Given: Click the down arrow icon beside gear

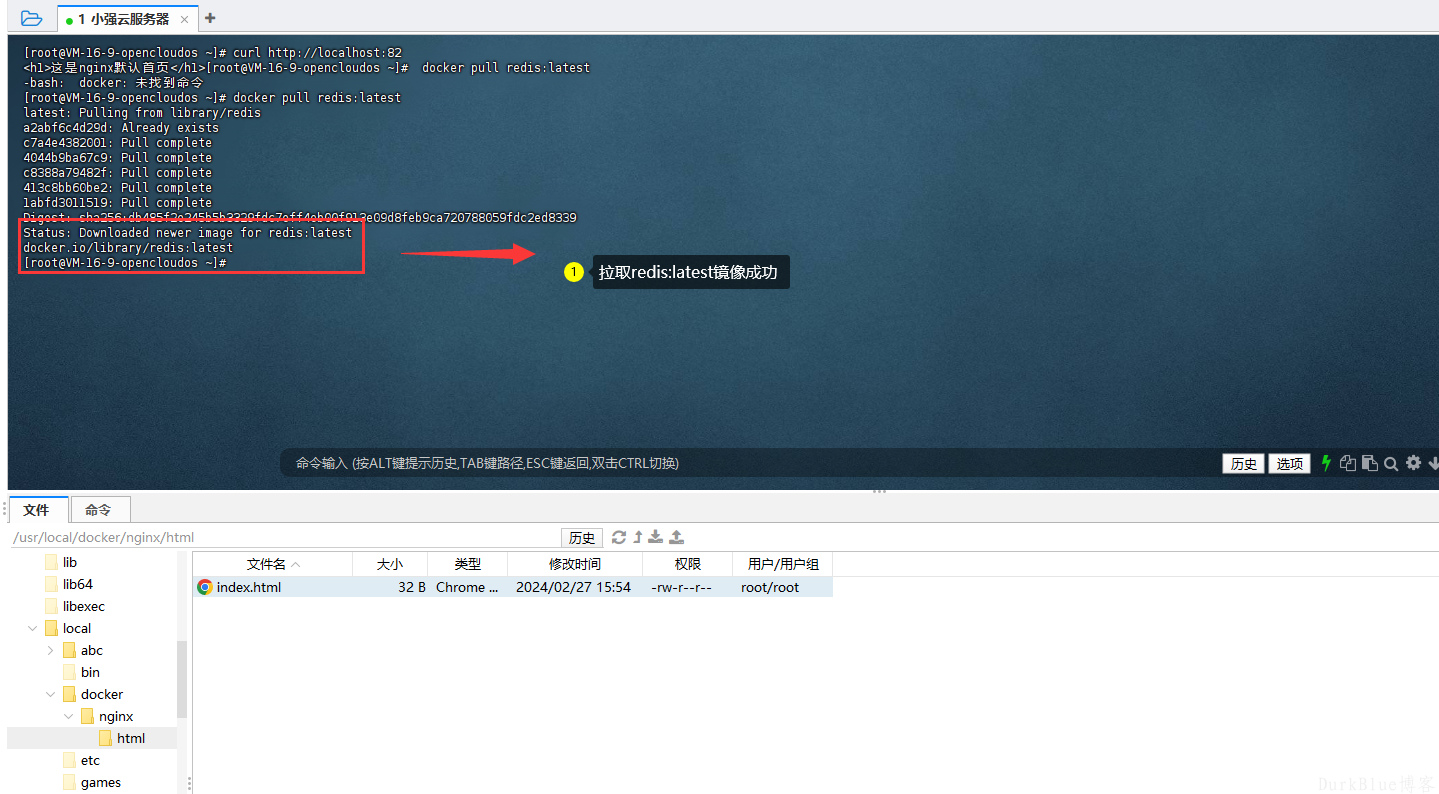Looking at the screenshot, I should [x=1433, y=463].
